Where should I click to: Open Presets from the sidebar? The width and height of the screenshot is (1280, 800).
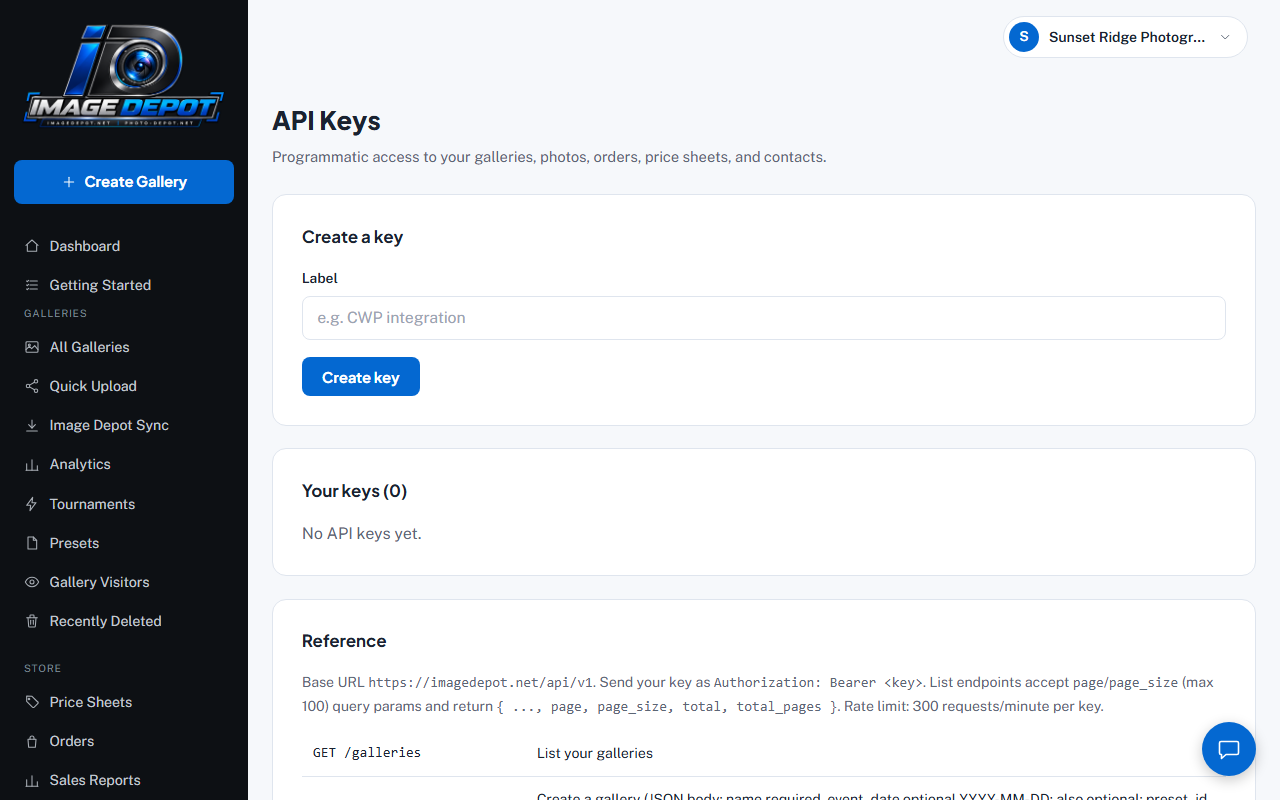pyautogui.click(x=124, y=543)
